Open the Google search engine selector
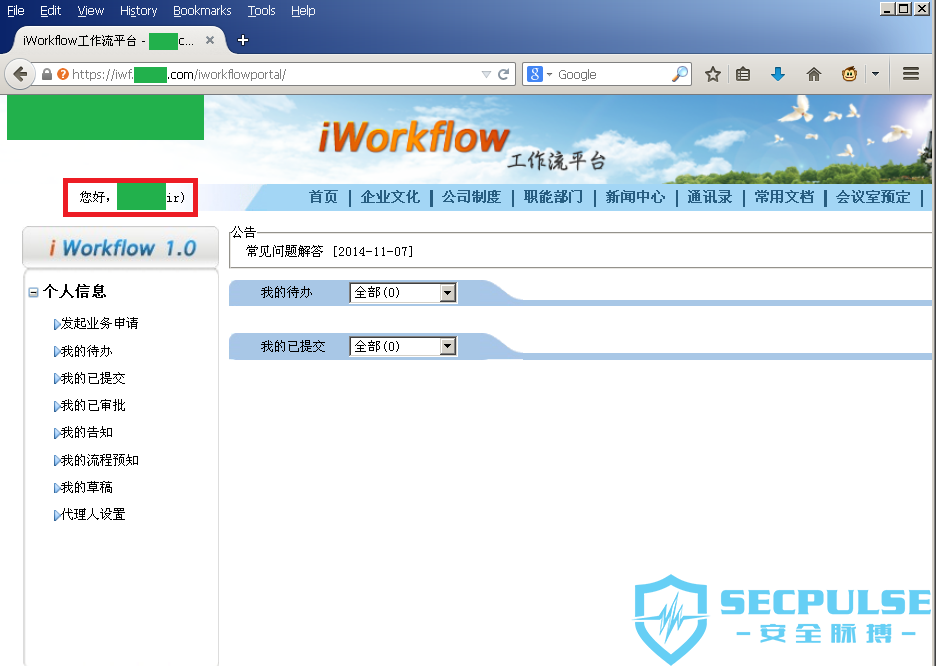Viewport: 936px width, 666px height. pos(539,75)
